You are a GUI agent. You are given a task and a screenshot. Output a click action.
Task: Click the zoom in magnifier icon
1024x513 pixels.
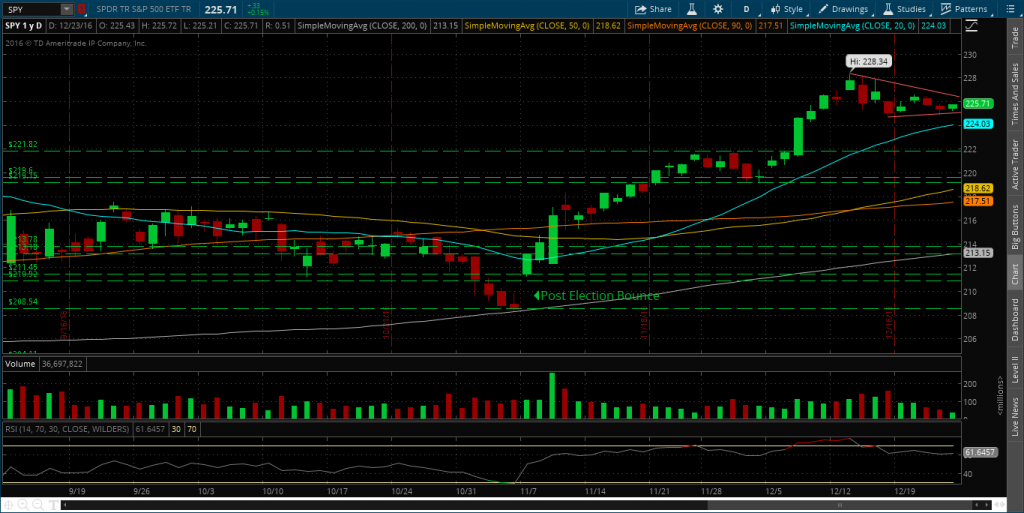click(x=23, y=505)
